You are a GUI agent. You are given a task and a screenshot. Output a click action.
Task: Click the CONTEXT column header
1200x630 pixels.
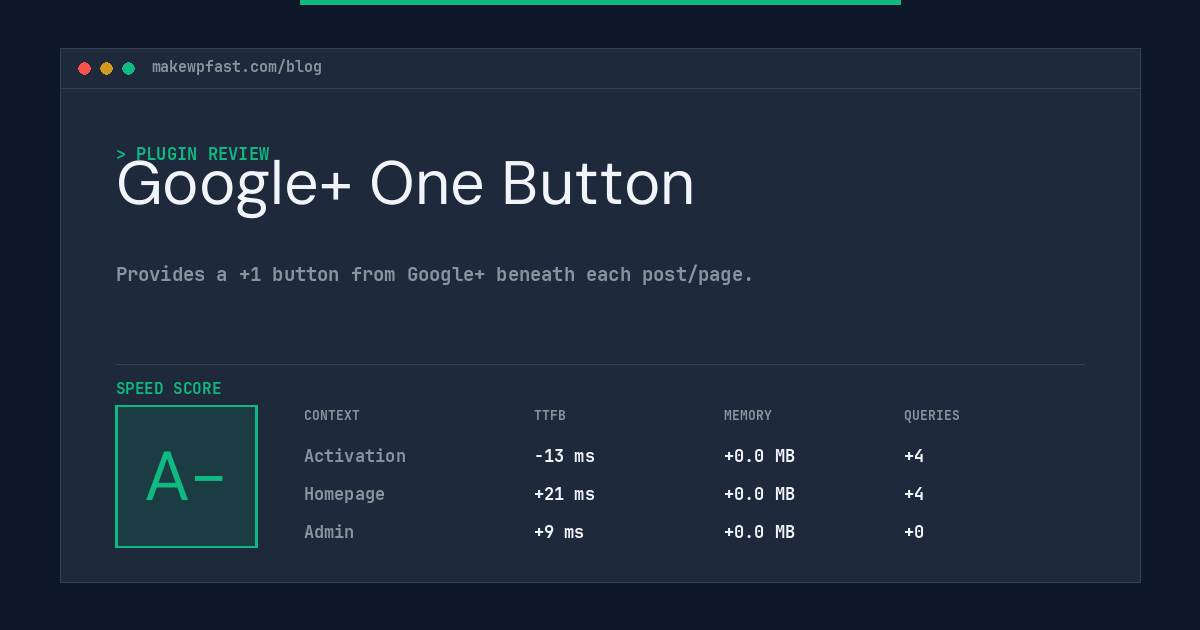coord(332,416)
